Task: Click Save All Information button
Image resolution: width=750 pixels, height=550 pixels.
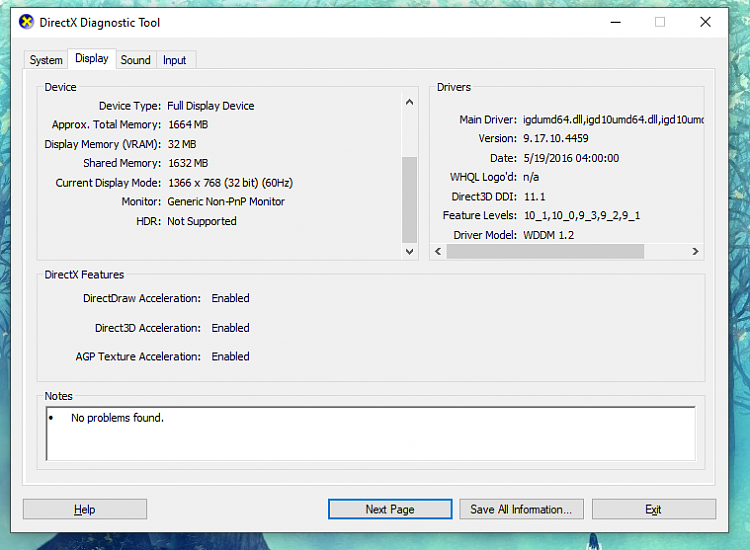Action: pyautogui.click(x=521, y=509)
